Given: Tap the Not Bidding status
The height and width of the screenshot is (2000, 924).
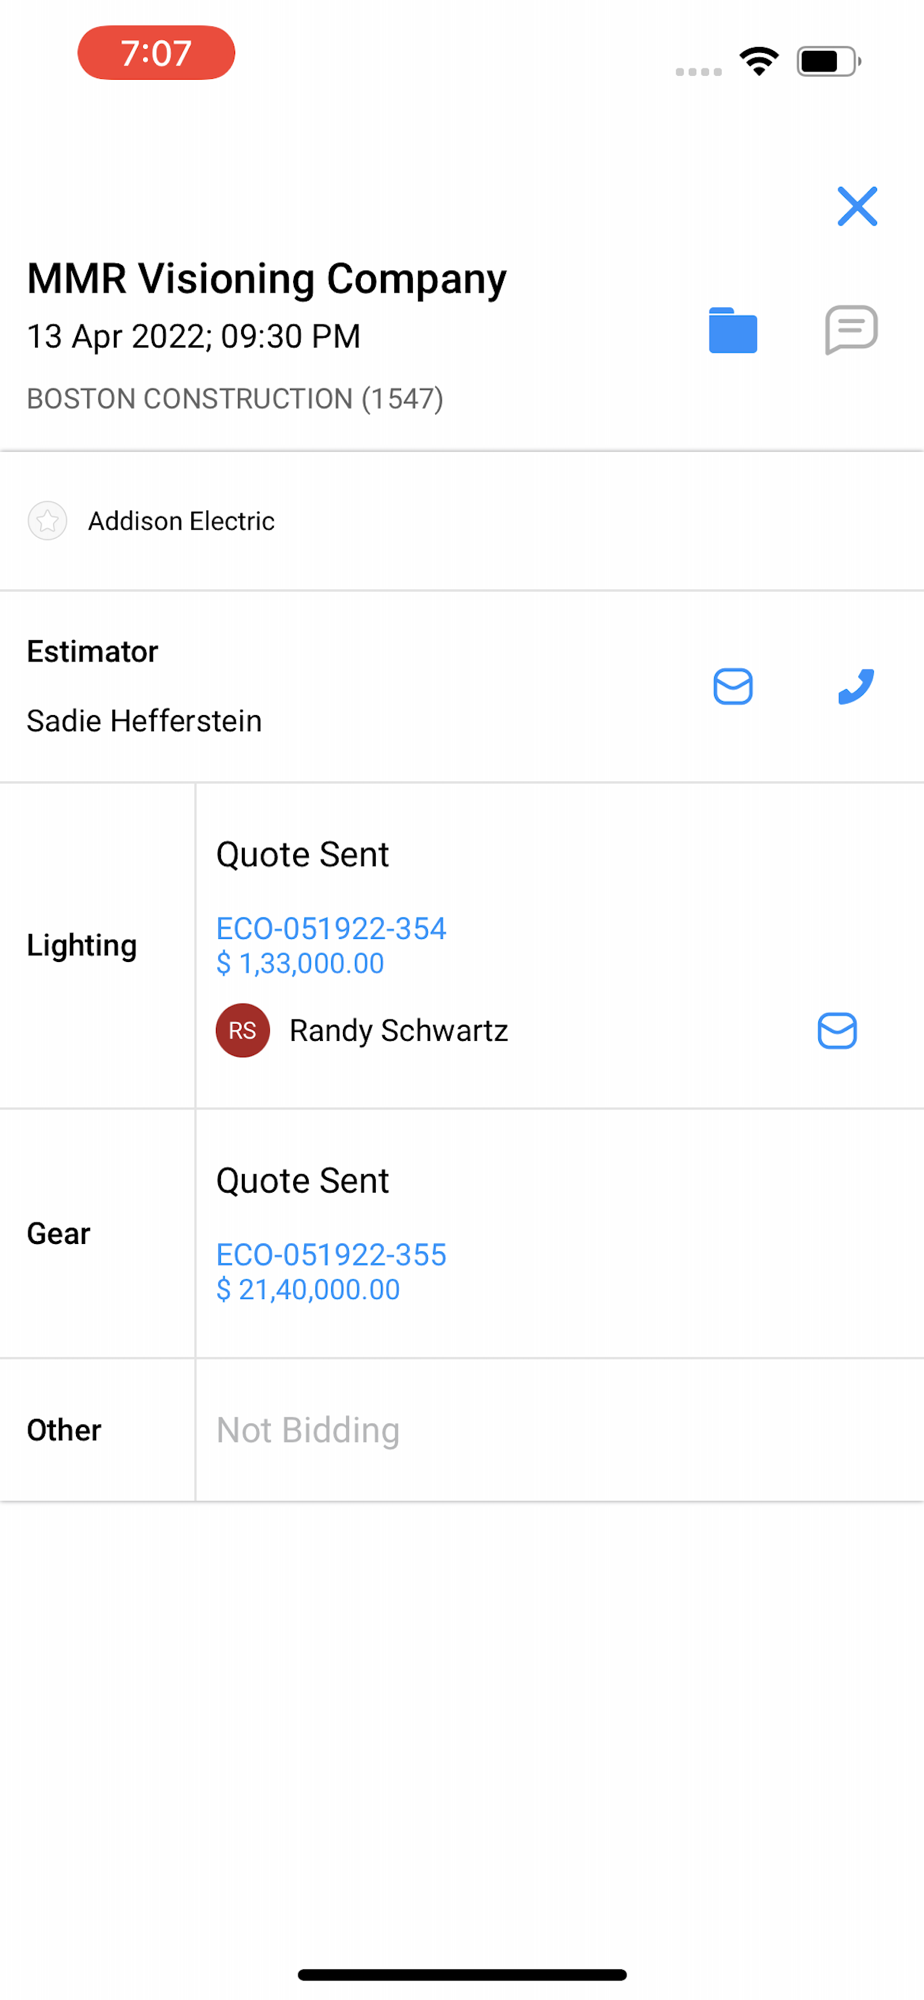Looking at the screenshot, I should [308, 1430].
